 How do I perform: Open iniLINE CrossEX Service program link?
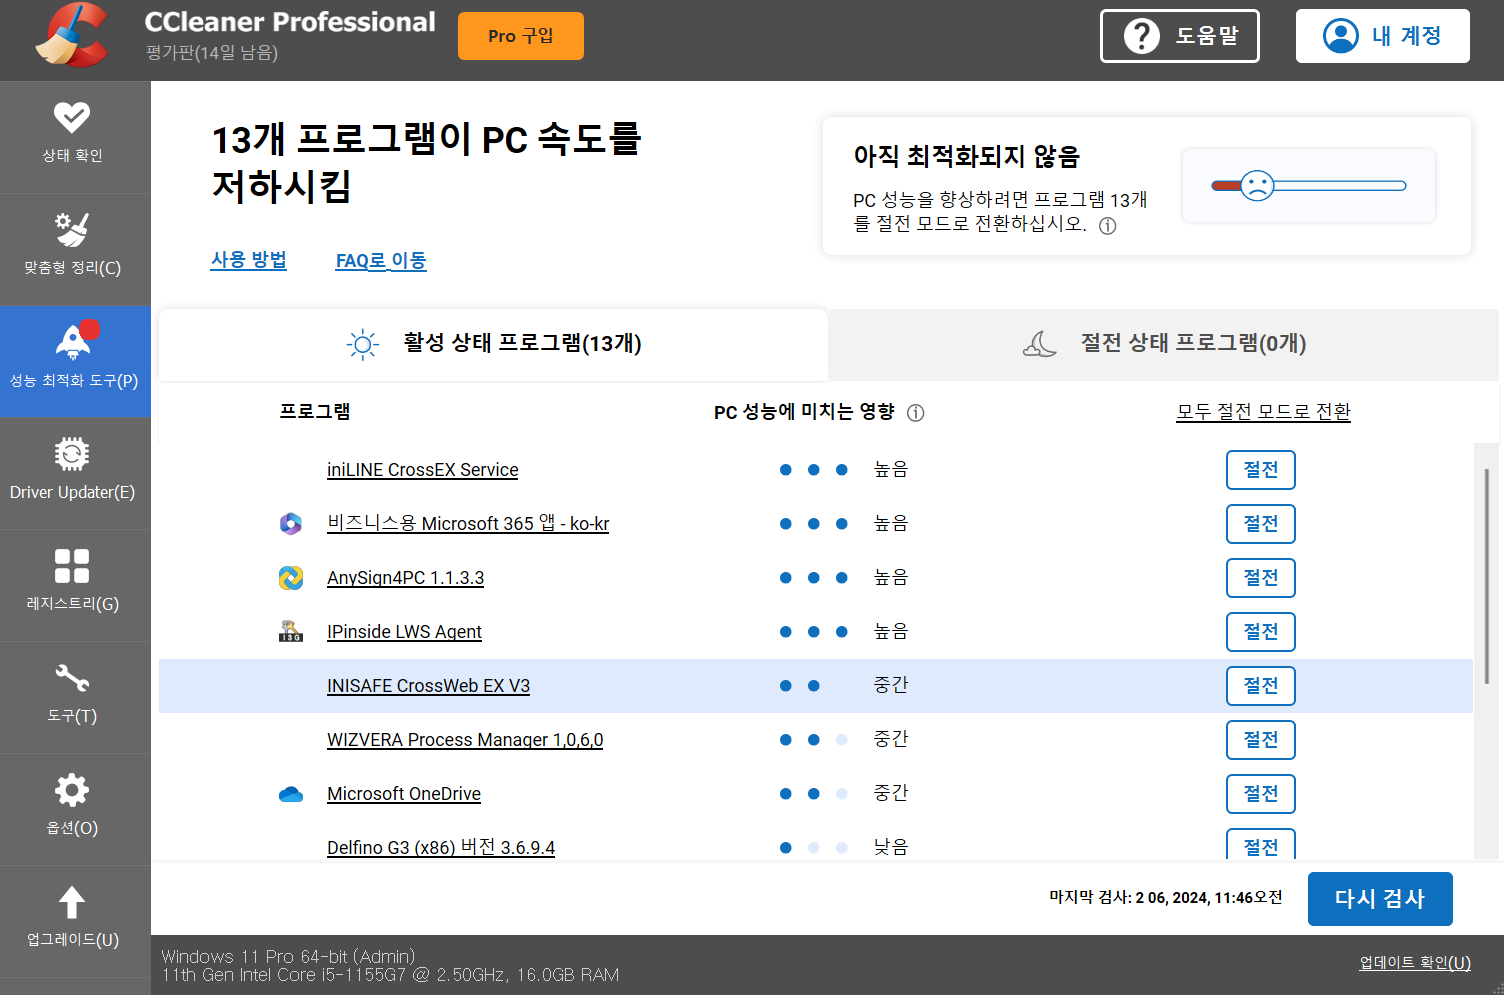(422, 470)
